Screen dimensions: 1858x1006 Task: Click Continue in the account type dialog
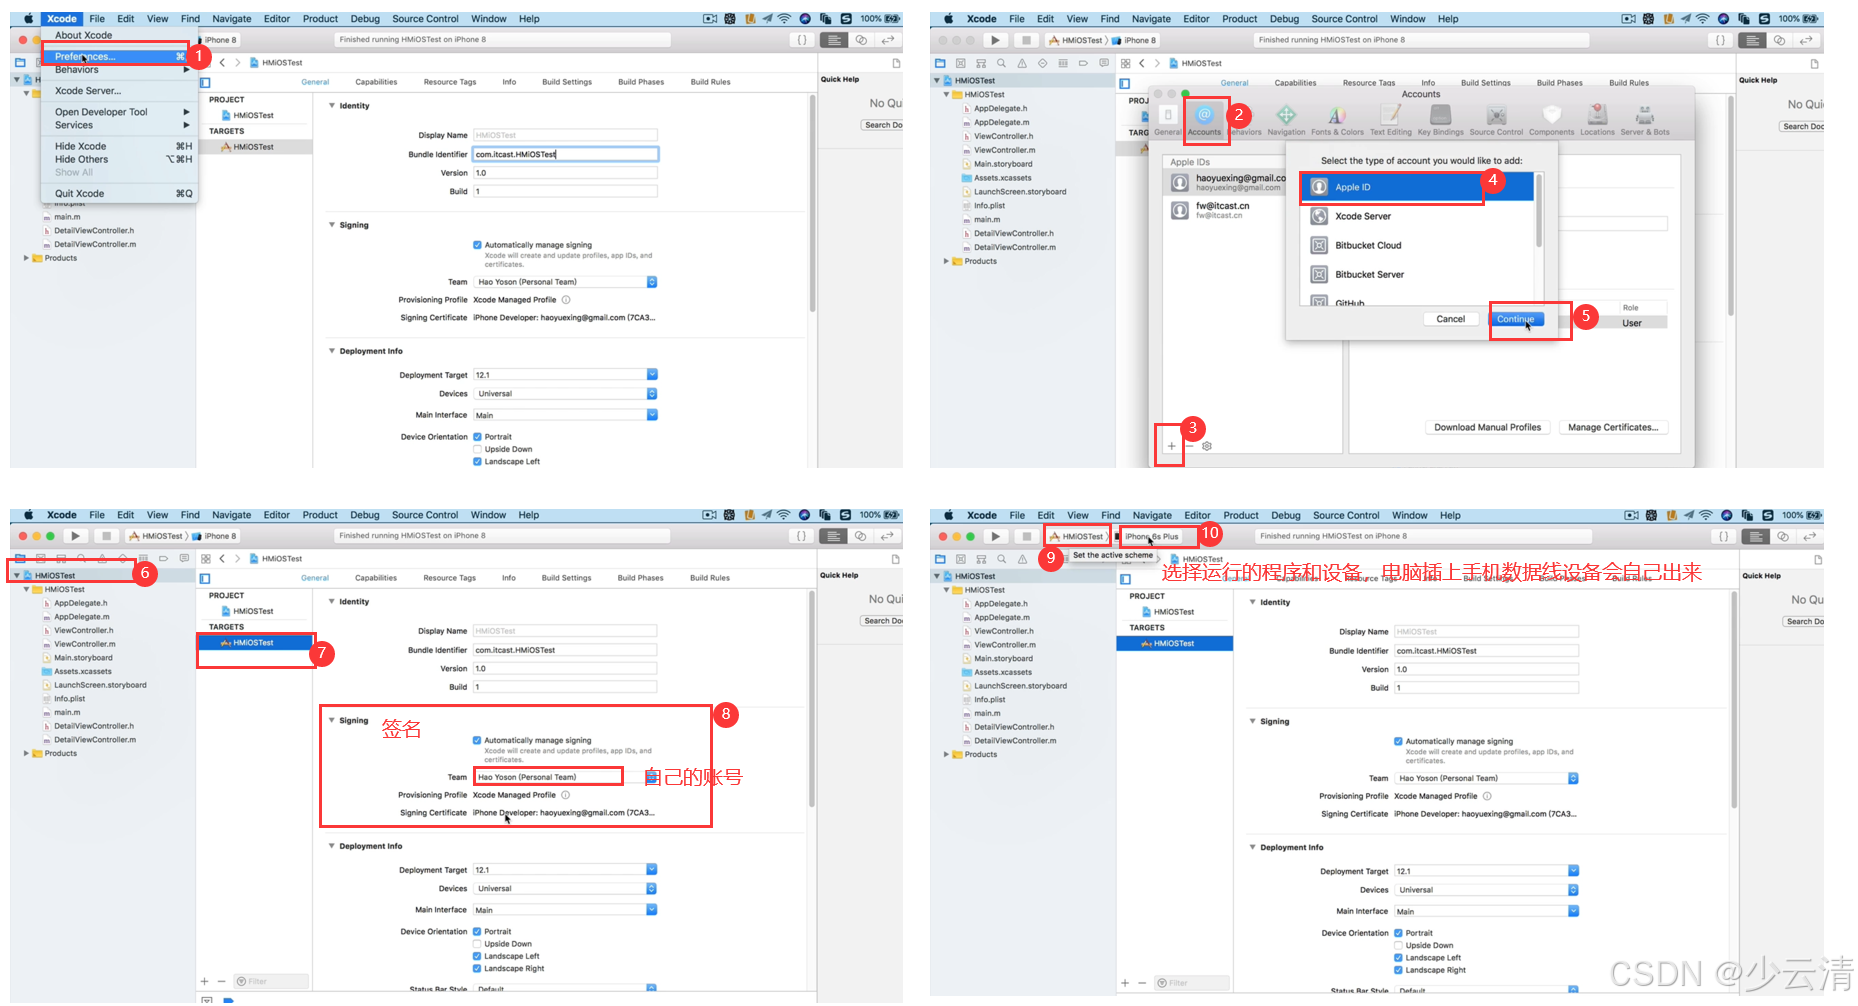[1515, 319]
